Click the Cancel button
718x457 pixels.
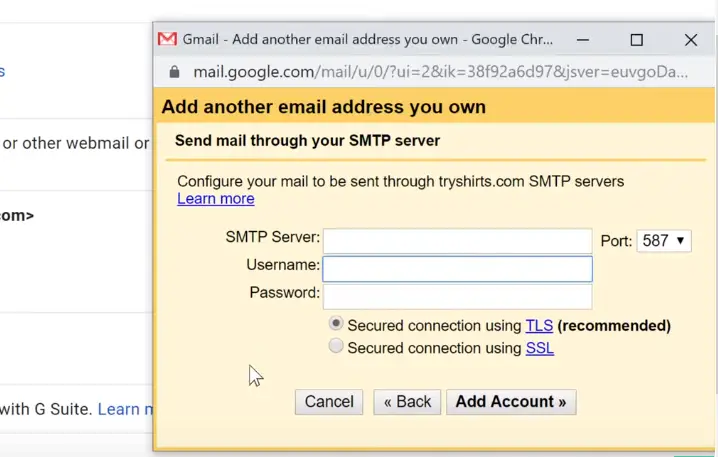329,402
